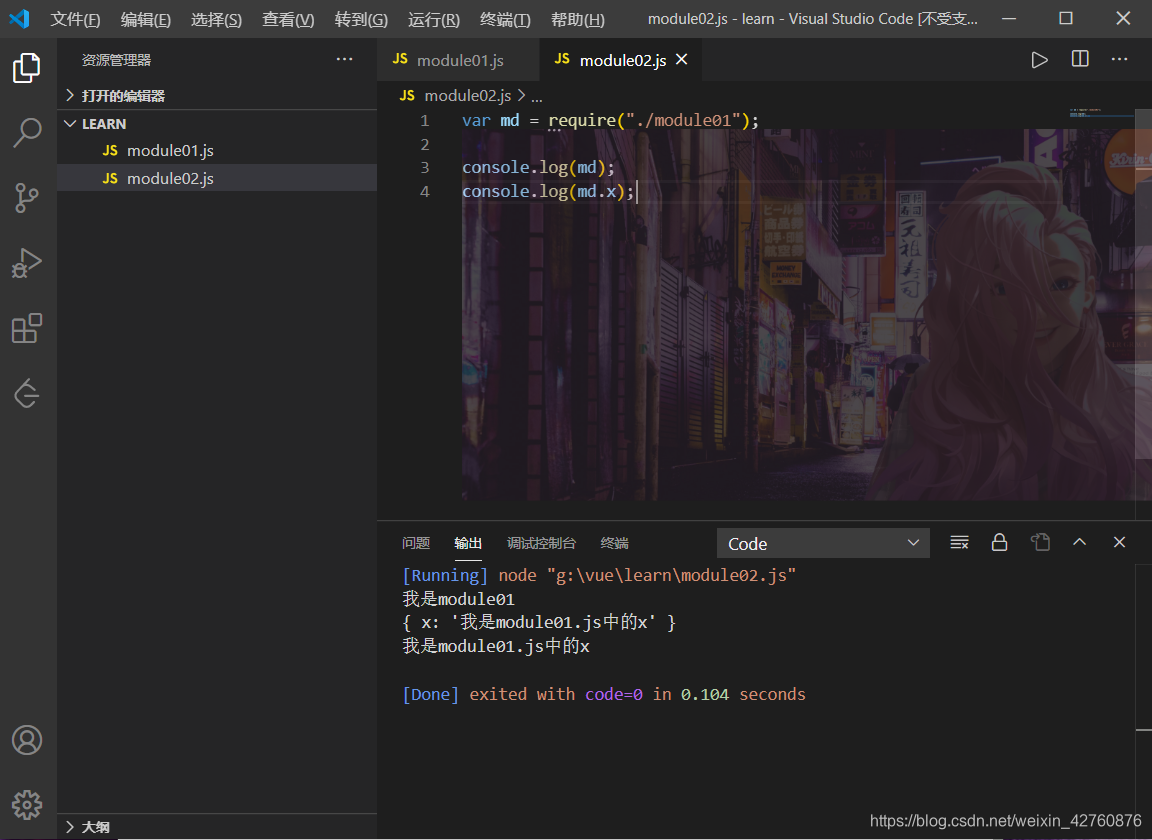Click line number 2 in the gutter
1152x840 pixels.
[425, 144]
